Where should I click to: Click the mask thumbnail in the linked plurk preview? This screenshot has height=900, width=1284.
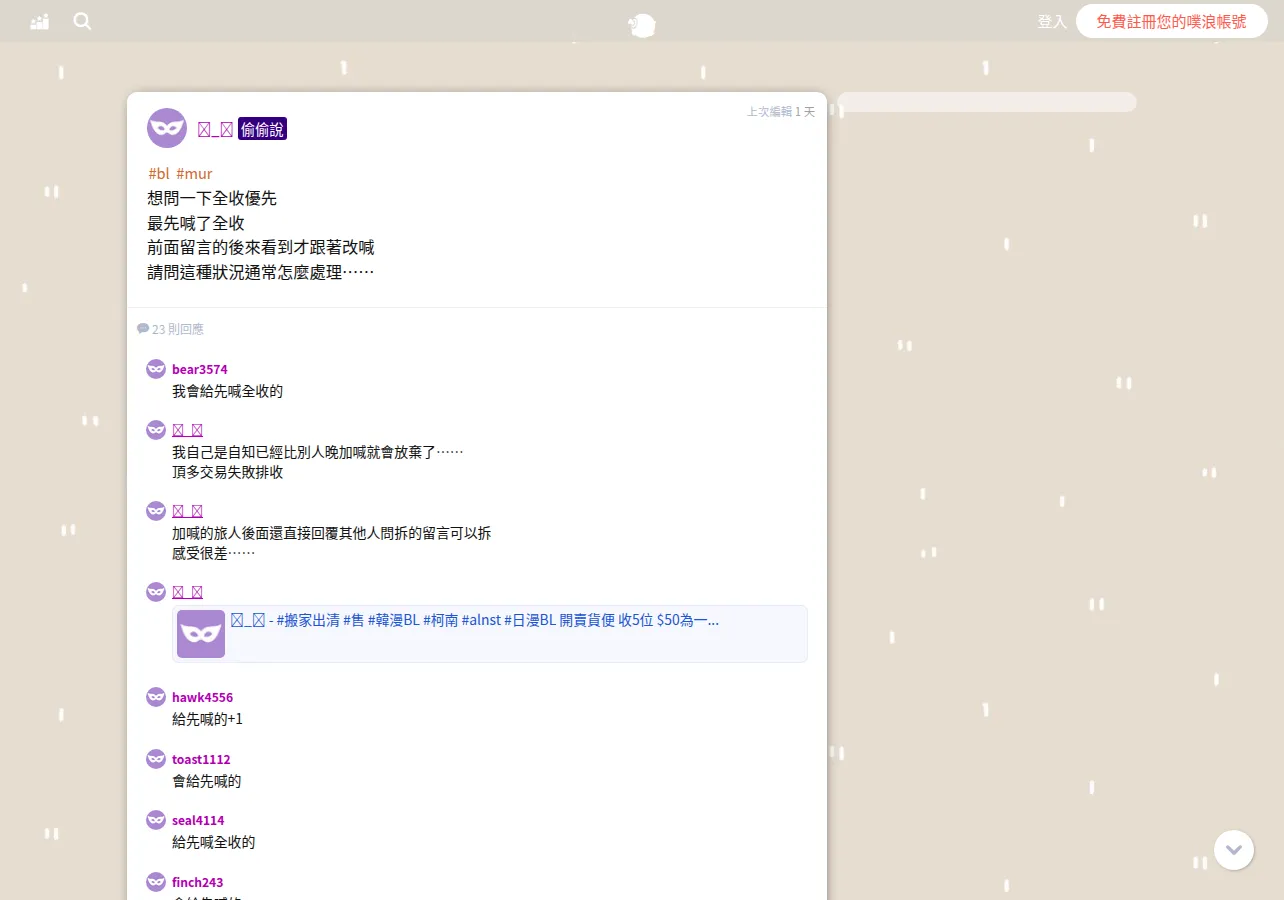click(x=201, y=634)
